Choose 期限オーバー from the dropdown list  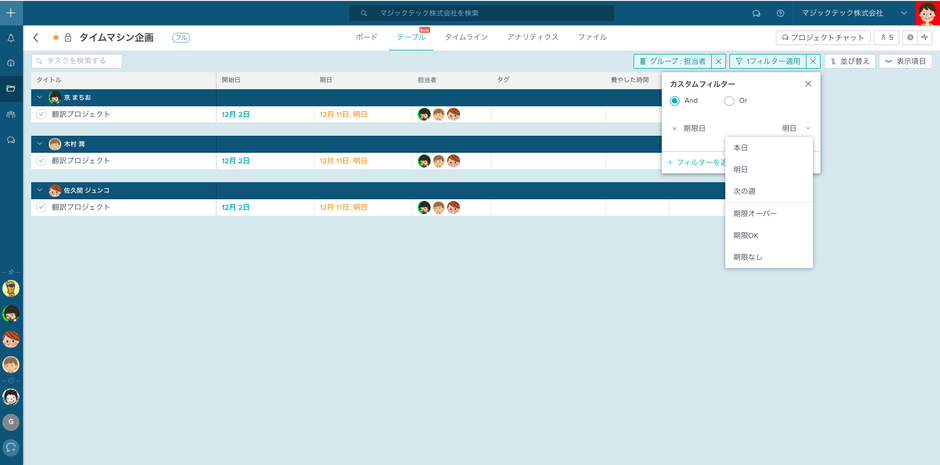[754, 213]
